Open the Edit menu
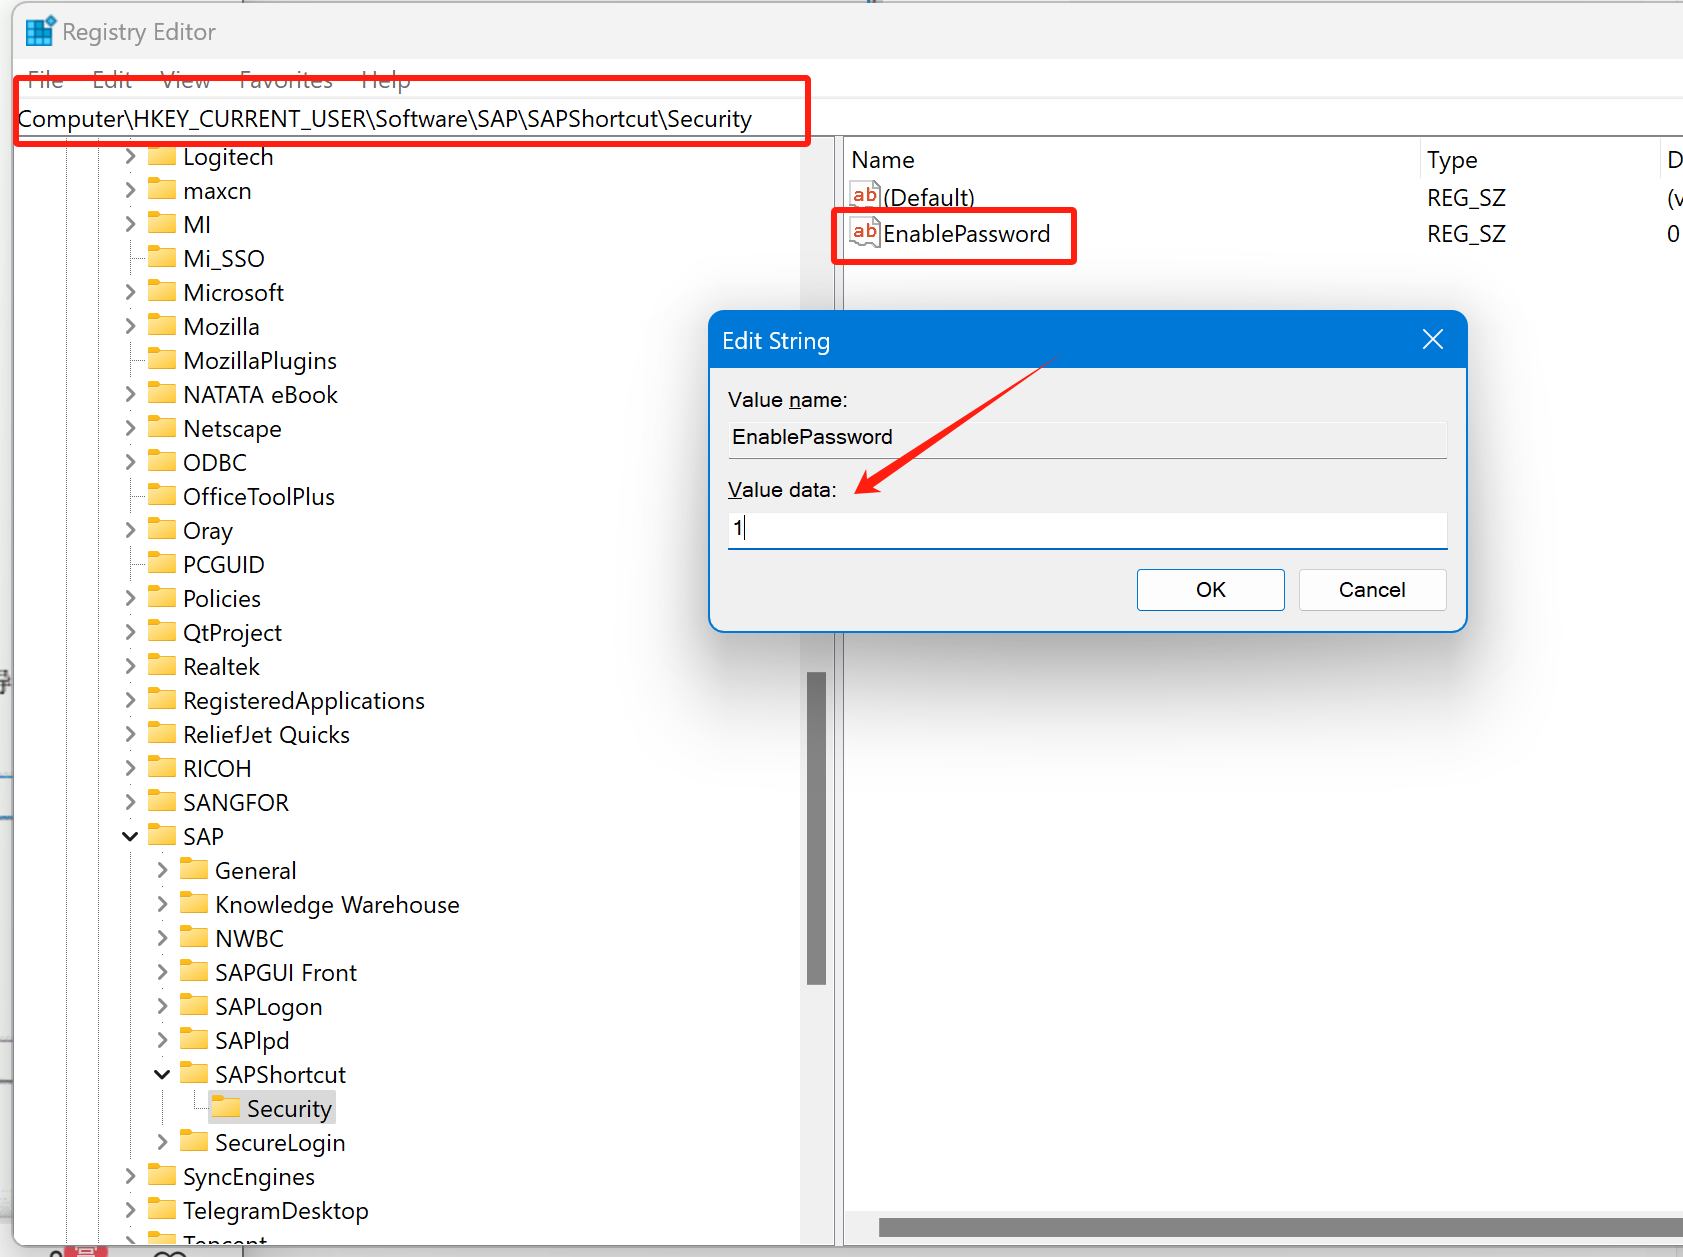Image resolution: width=1683 pixels, height=1257 pixels. point(111,80)
